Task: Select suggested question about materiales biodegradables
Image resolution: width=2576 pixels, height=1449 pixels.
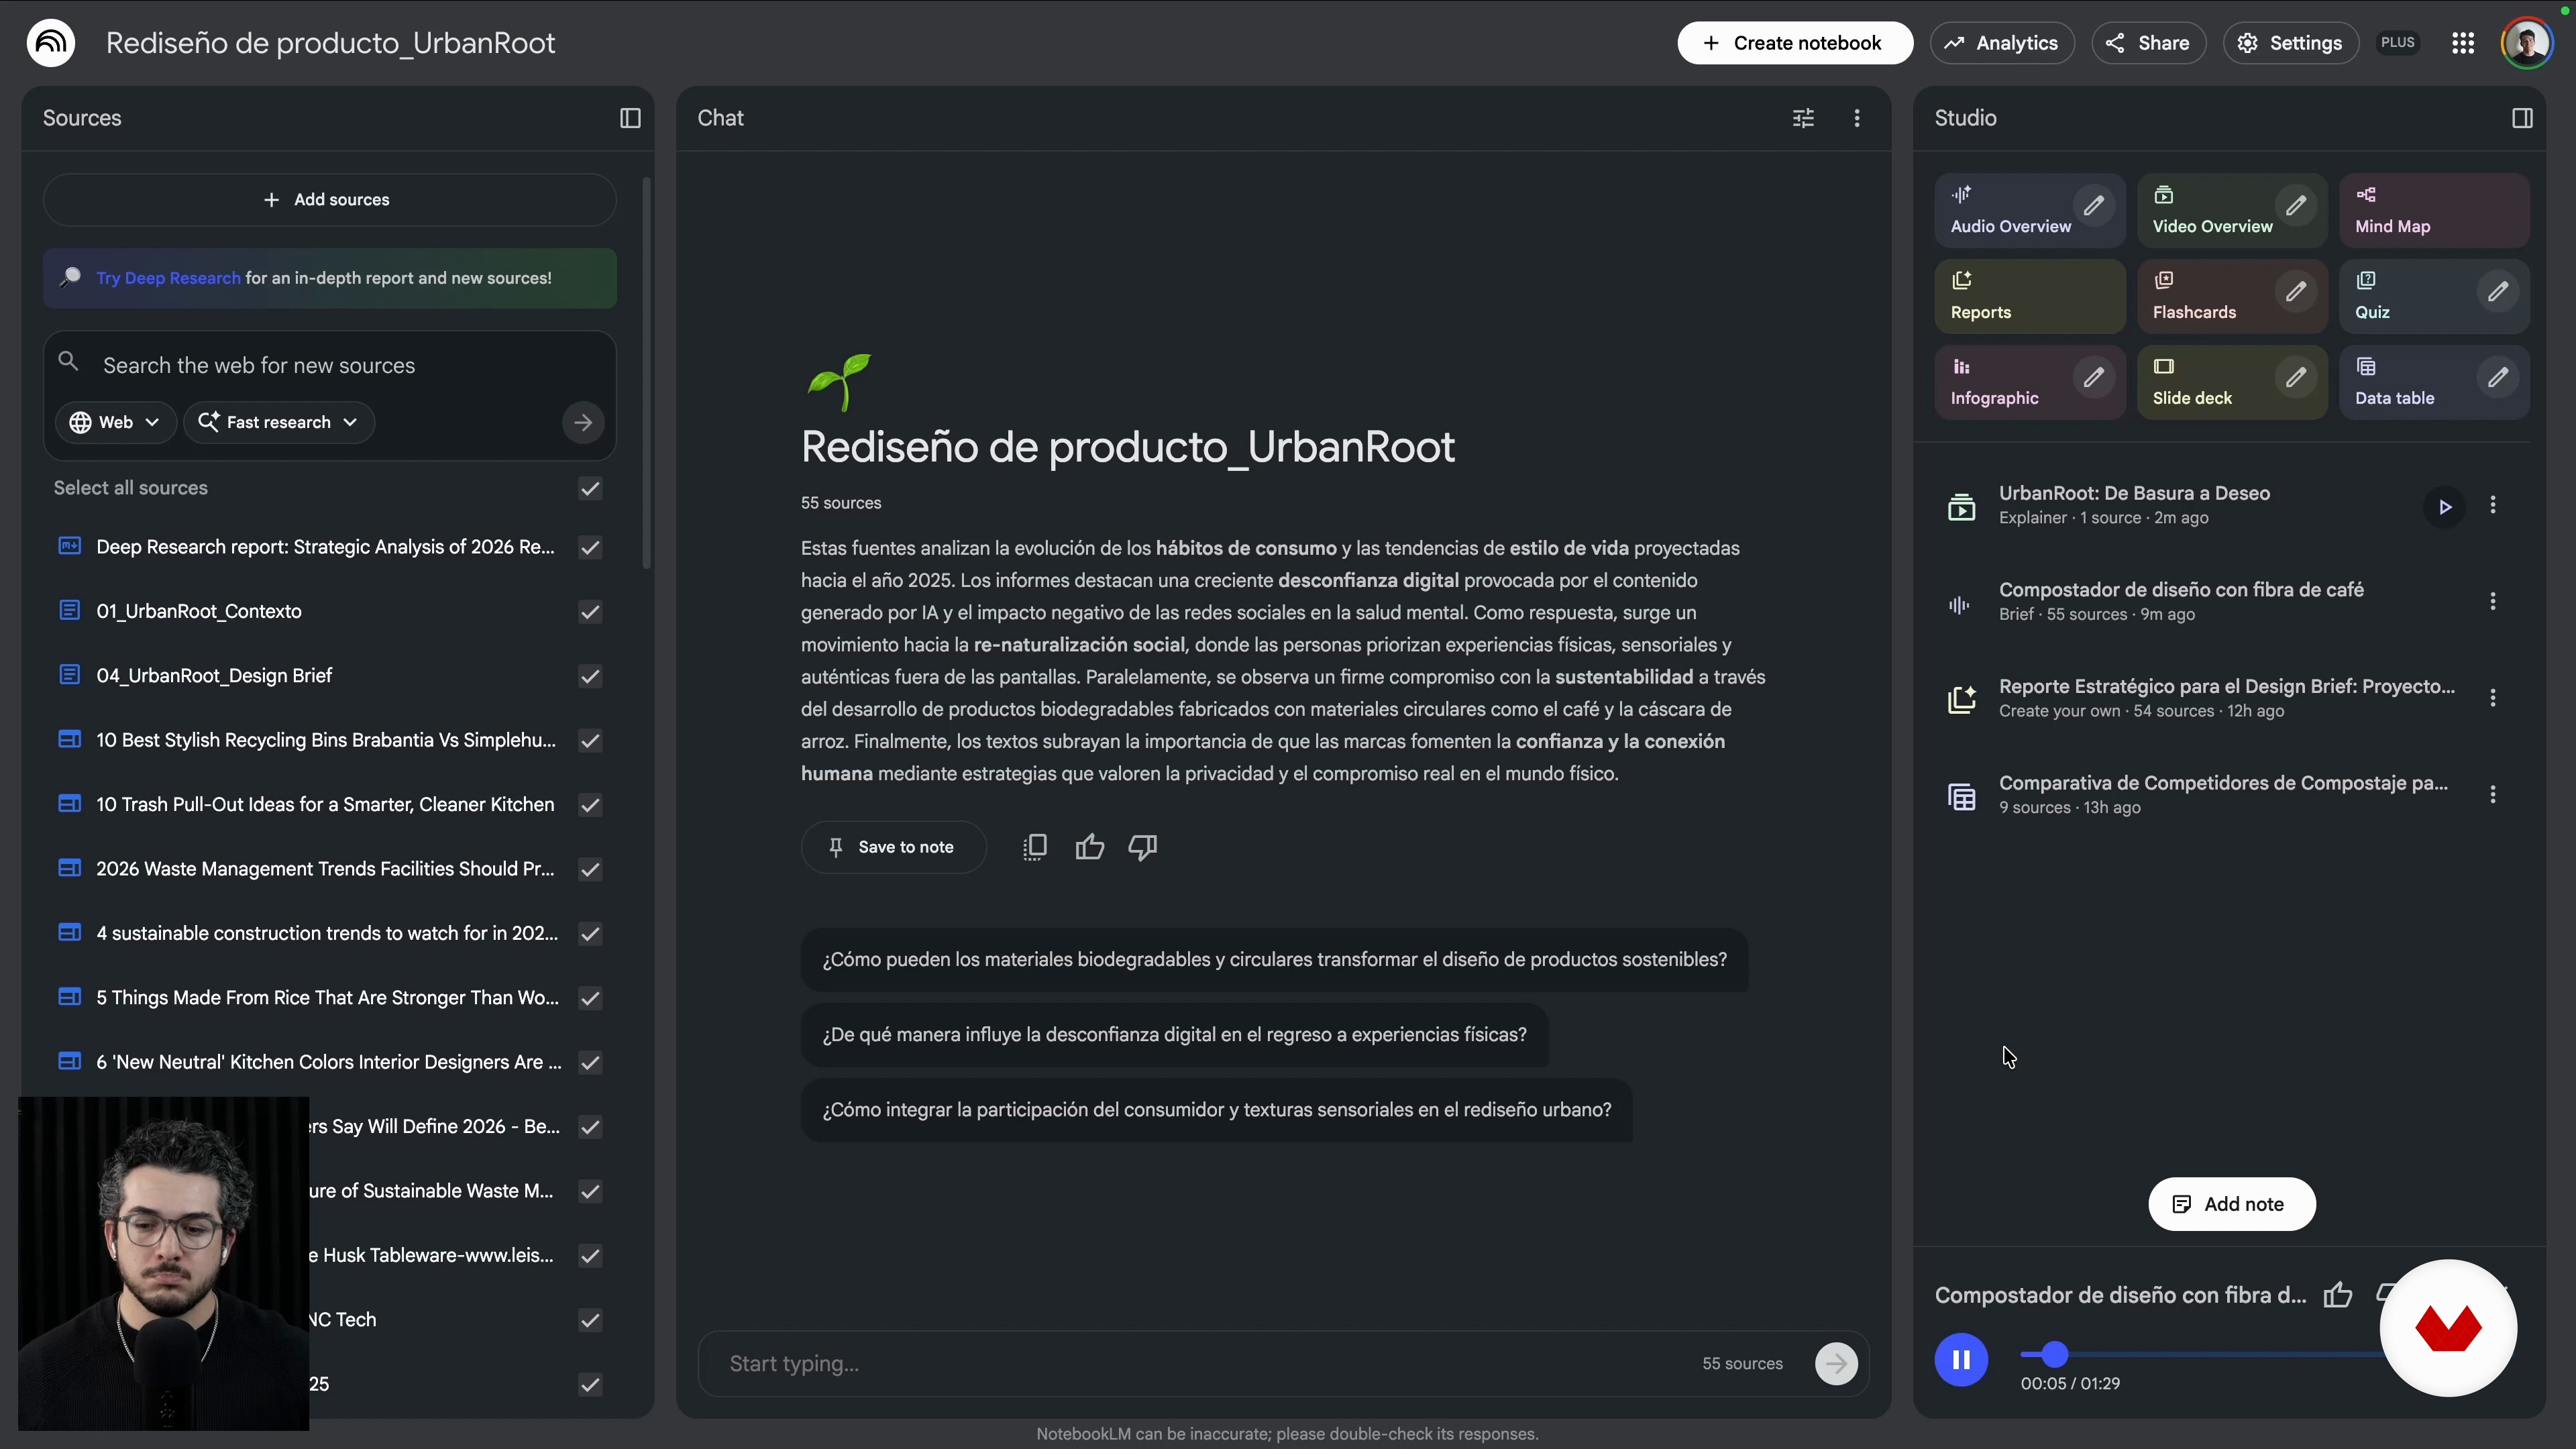Action: (x=1274, y=960)
